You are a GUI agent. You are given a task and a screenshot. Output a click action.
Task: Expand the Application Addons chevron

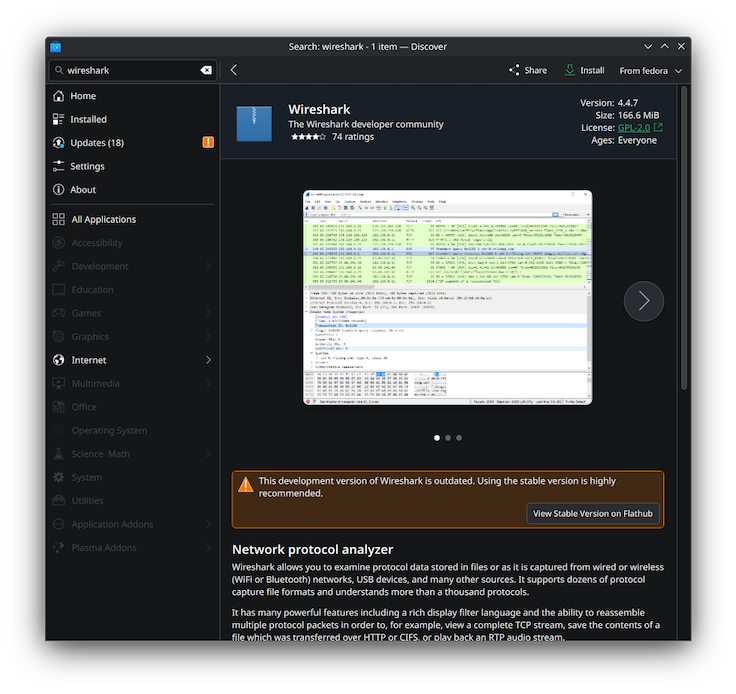tap(208, 524)
